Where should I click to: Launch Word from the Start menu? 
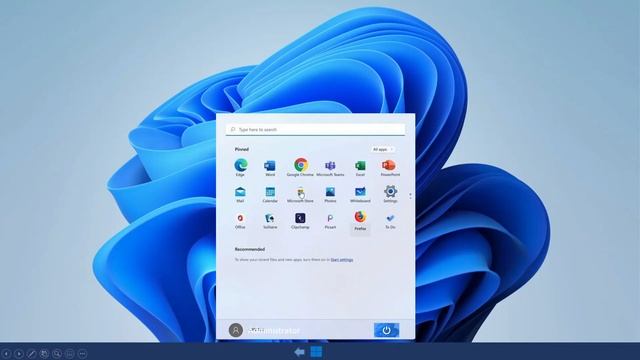(x=270, y=167)
